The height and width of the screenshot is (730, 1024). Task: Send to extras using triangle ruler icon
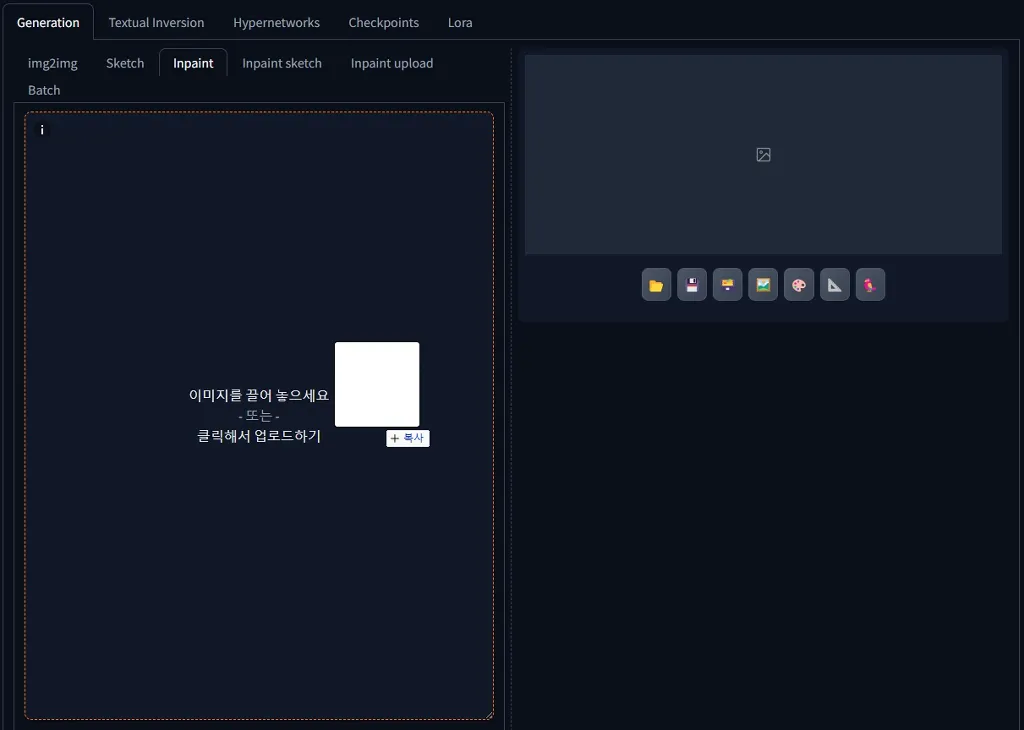(835, 285)
